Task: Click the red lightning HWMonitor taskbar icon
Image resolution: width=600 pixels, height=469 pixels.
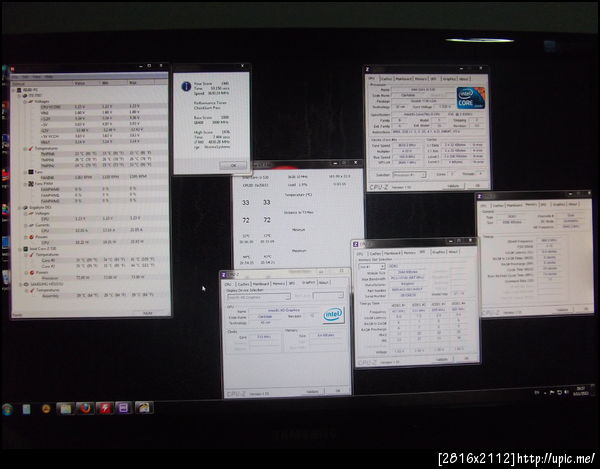Action: [x=104, y=408]
